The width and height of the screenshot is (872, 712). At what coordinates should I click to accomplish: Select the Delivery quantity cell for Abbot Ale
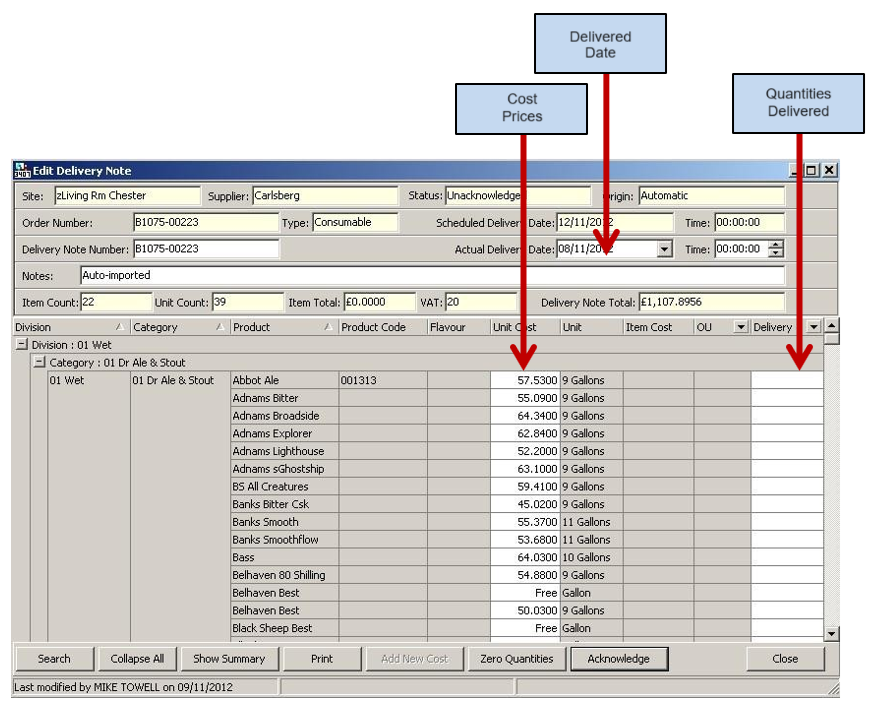pyautogui.click(x=786, y=380)
